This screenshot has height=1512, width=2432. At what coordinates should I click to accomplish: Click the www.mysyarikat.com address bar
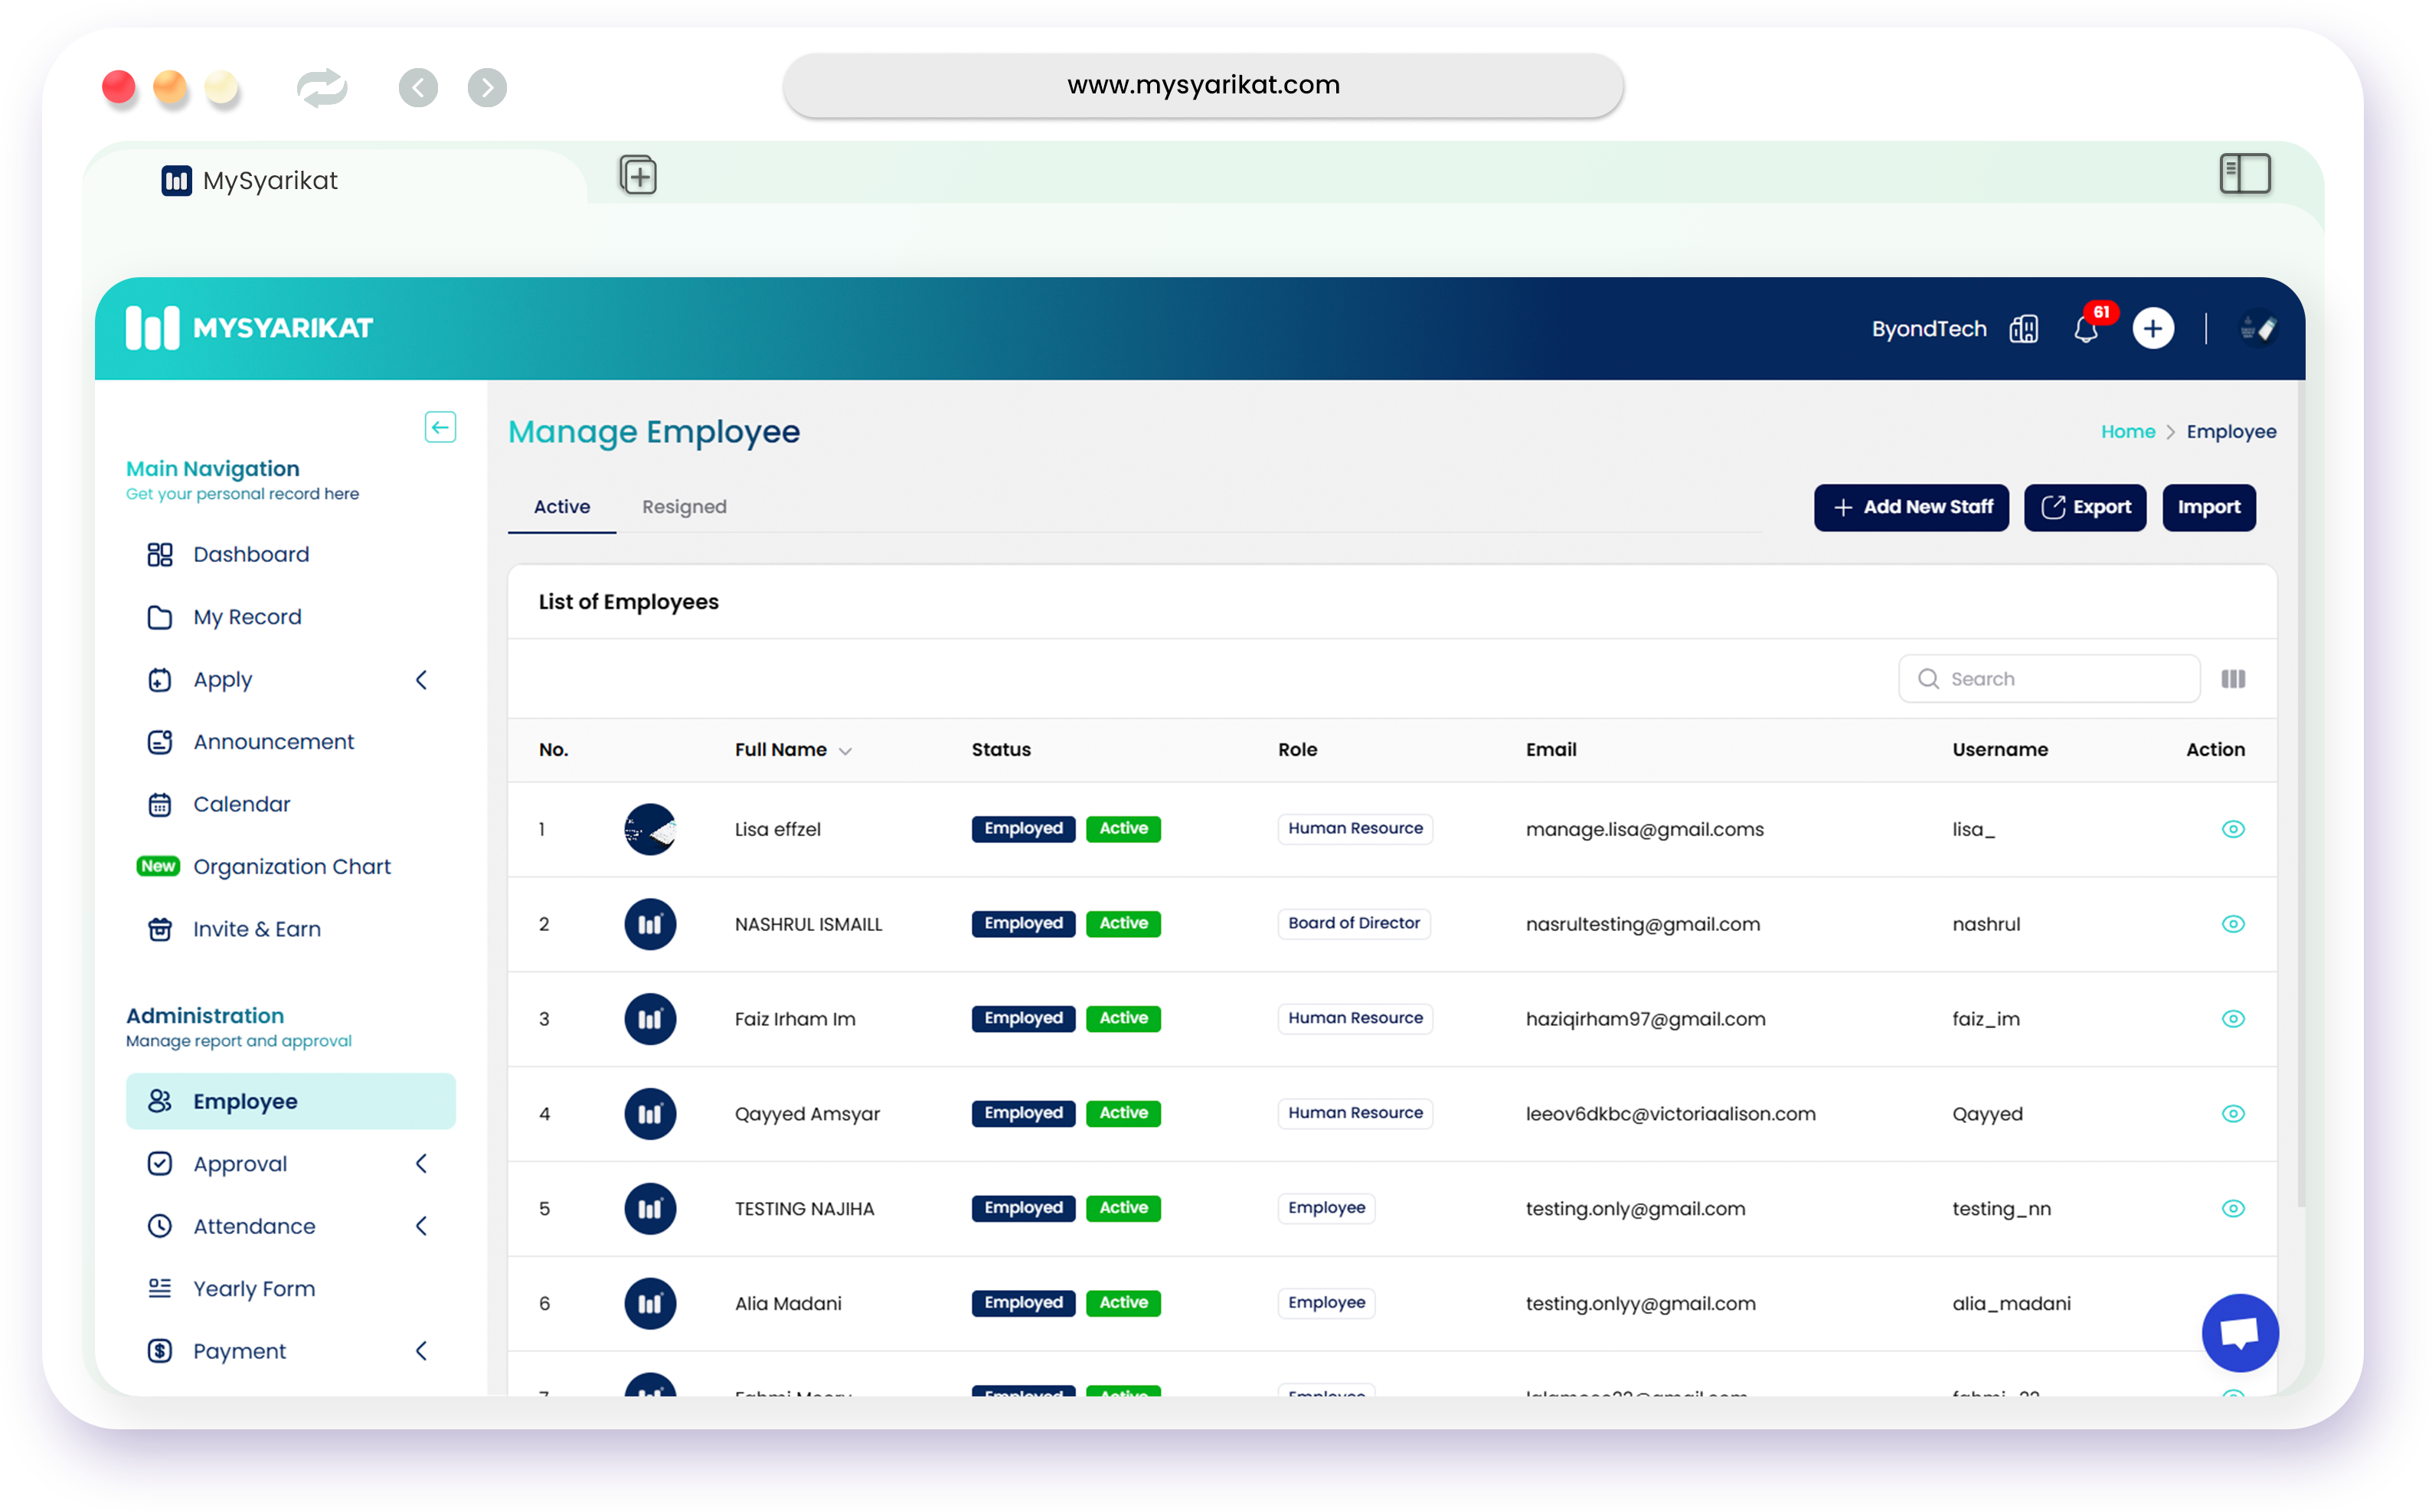tap(1203, 86)
